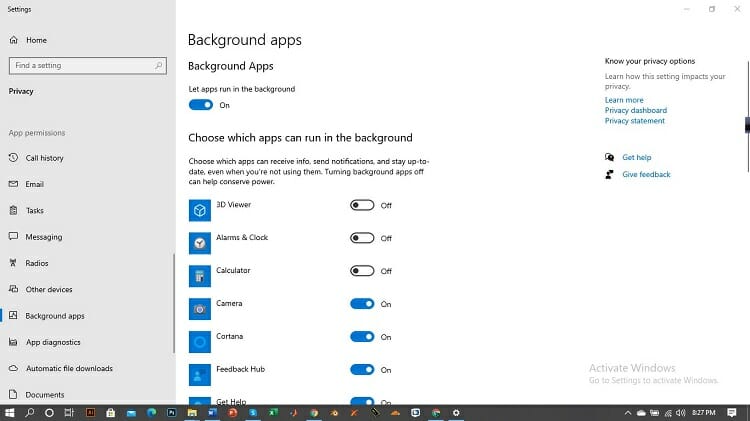Open Automatic file downloads page
The height and width of the screenshot is (421, 750).
[69, 368]
